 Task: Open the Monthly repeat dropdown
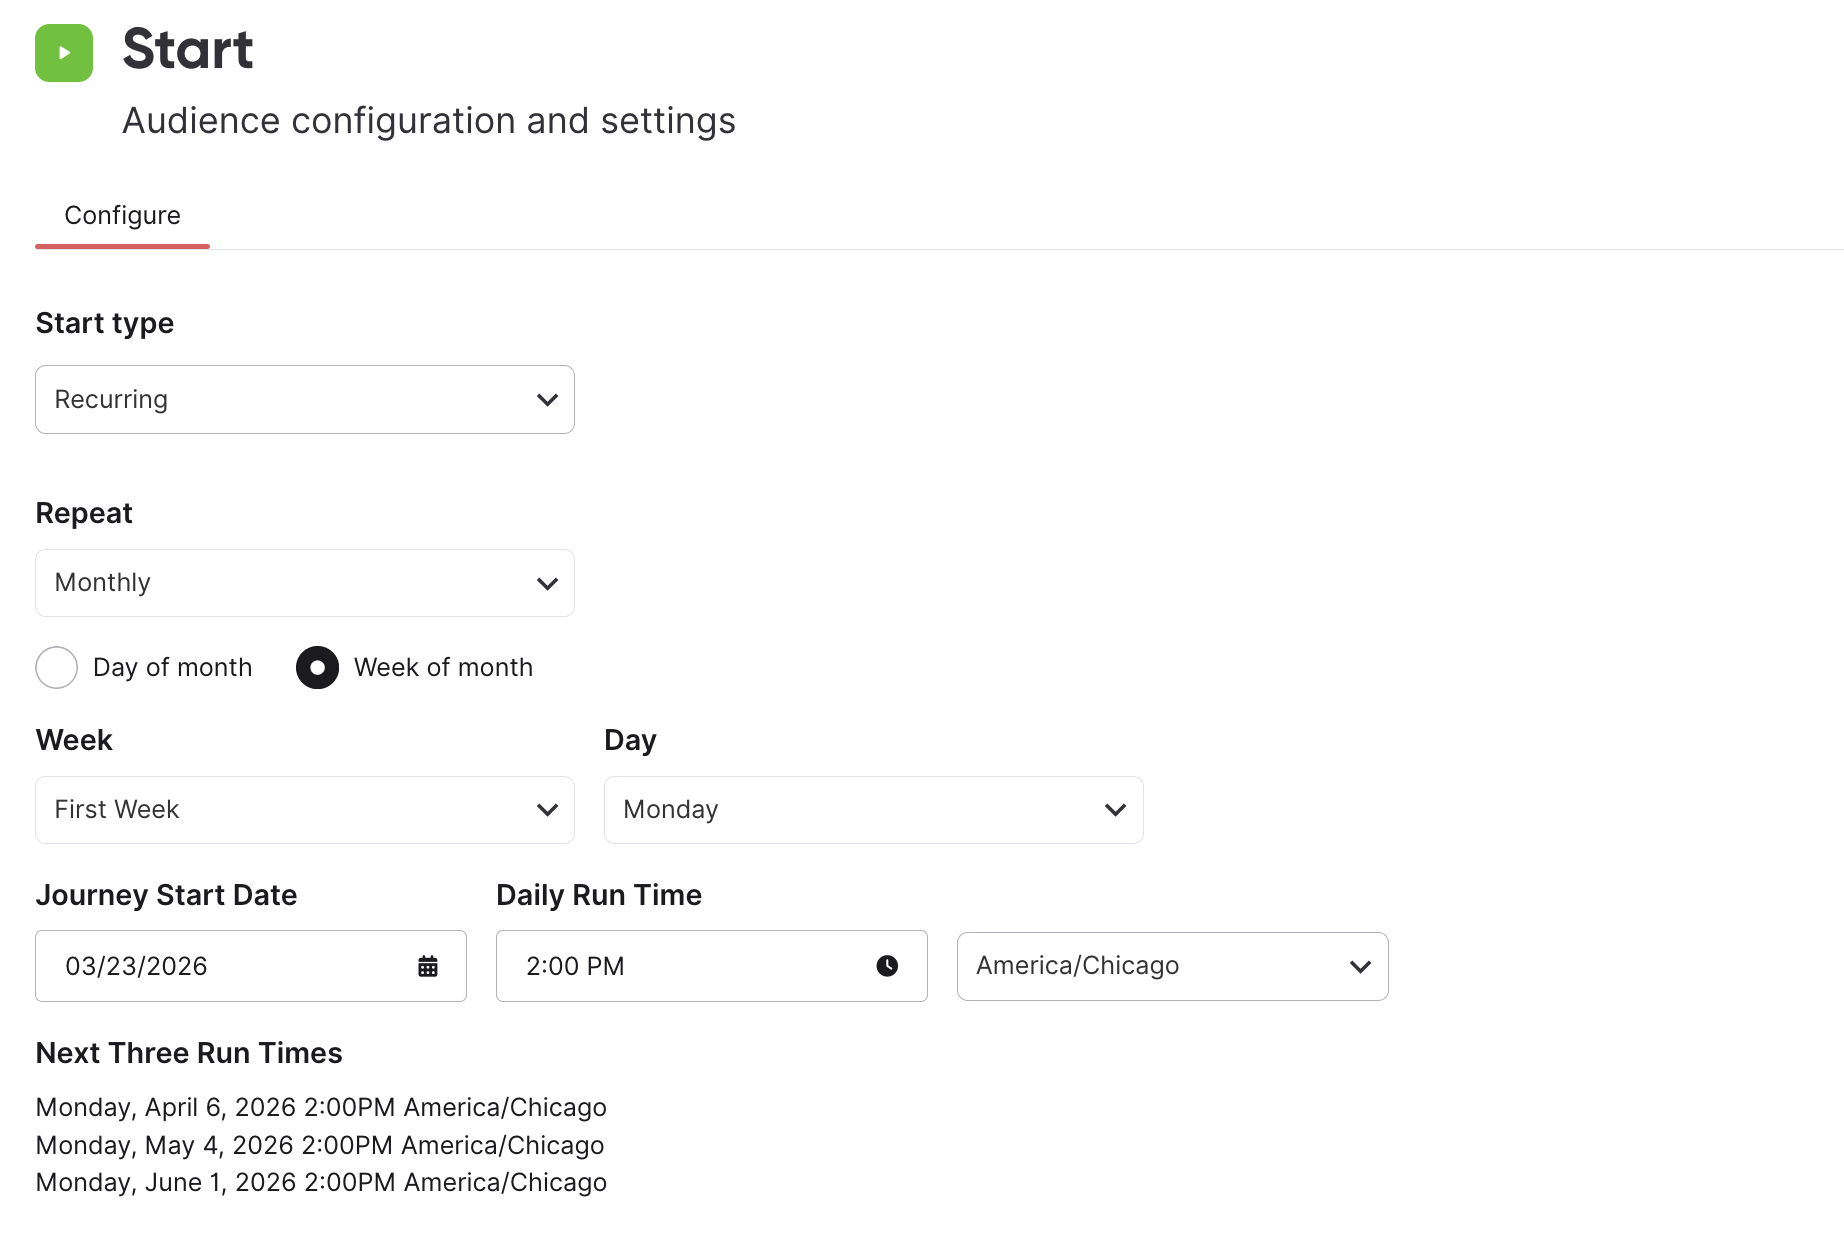coord(305,583)
